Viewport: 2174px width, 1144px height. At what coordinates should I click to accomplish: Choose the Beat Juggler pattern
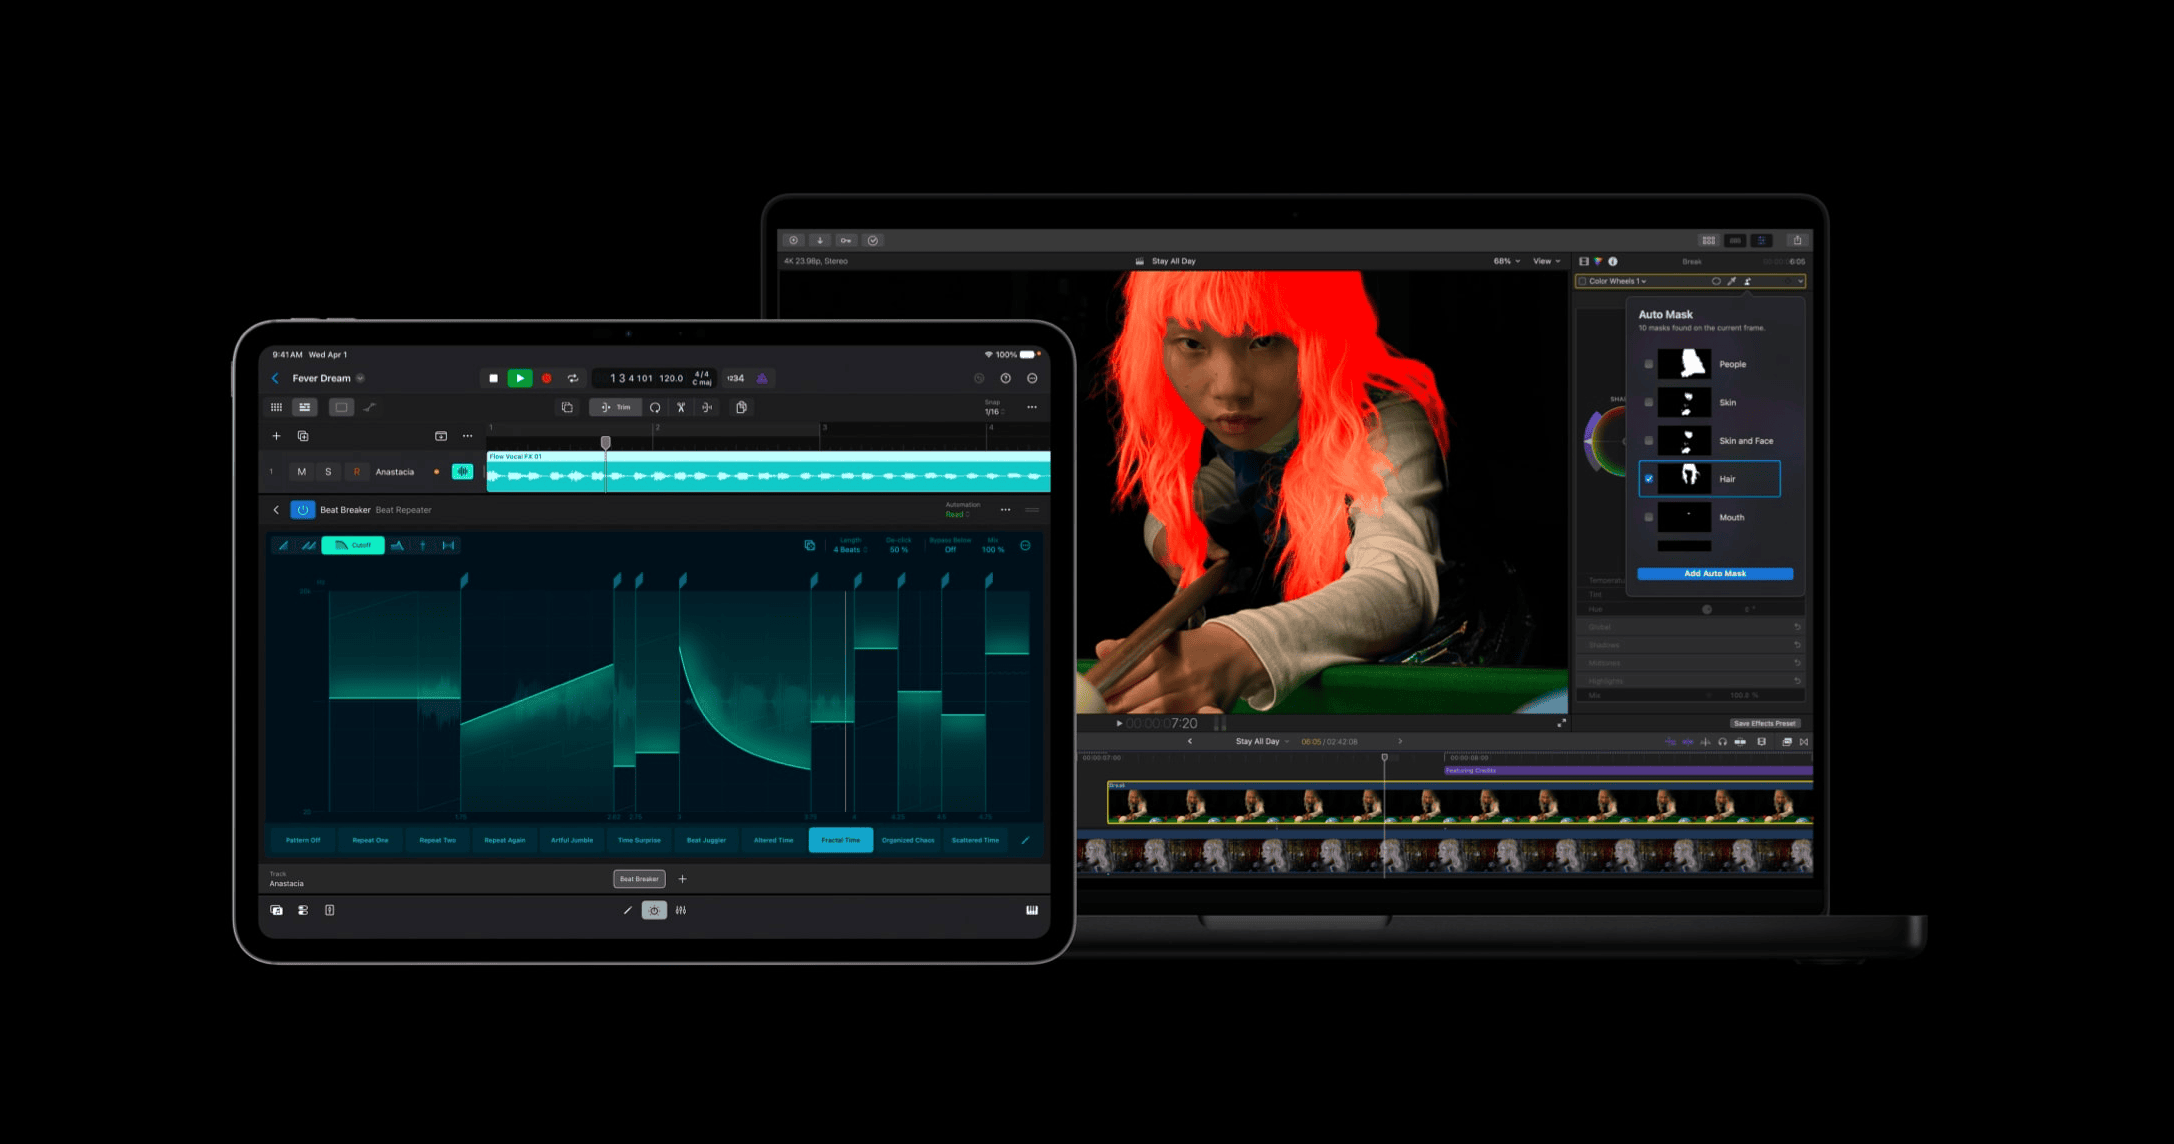tap(706, 840)
